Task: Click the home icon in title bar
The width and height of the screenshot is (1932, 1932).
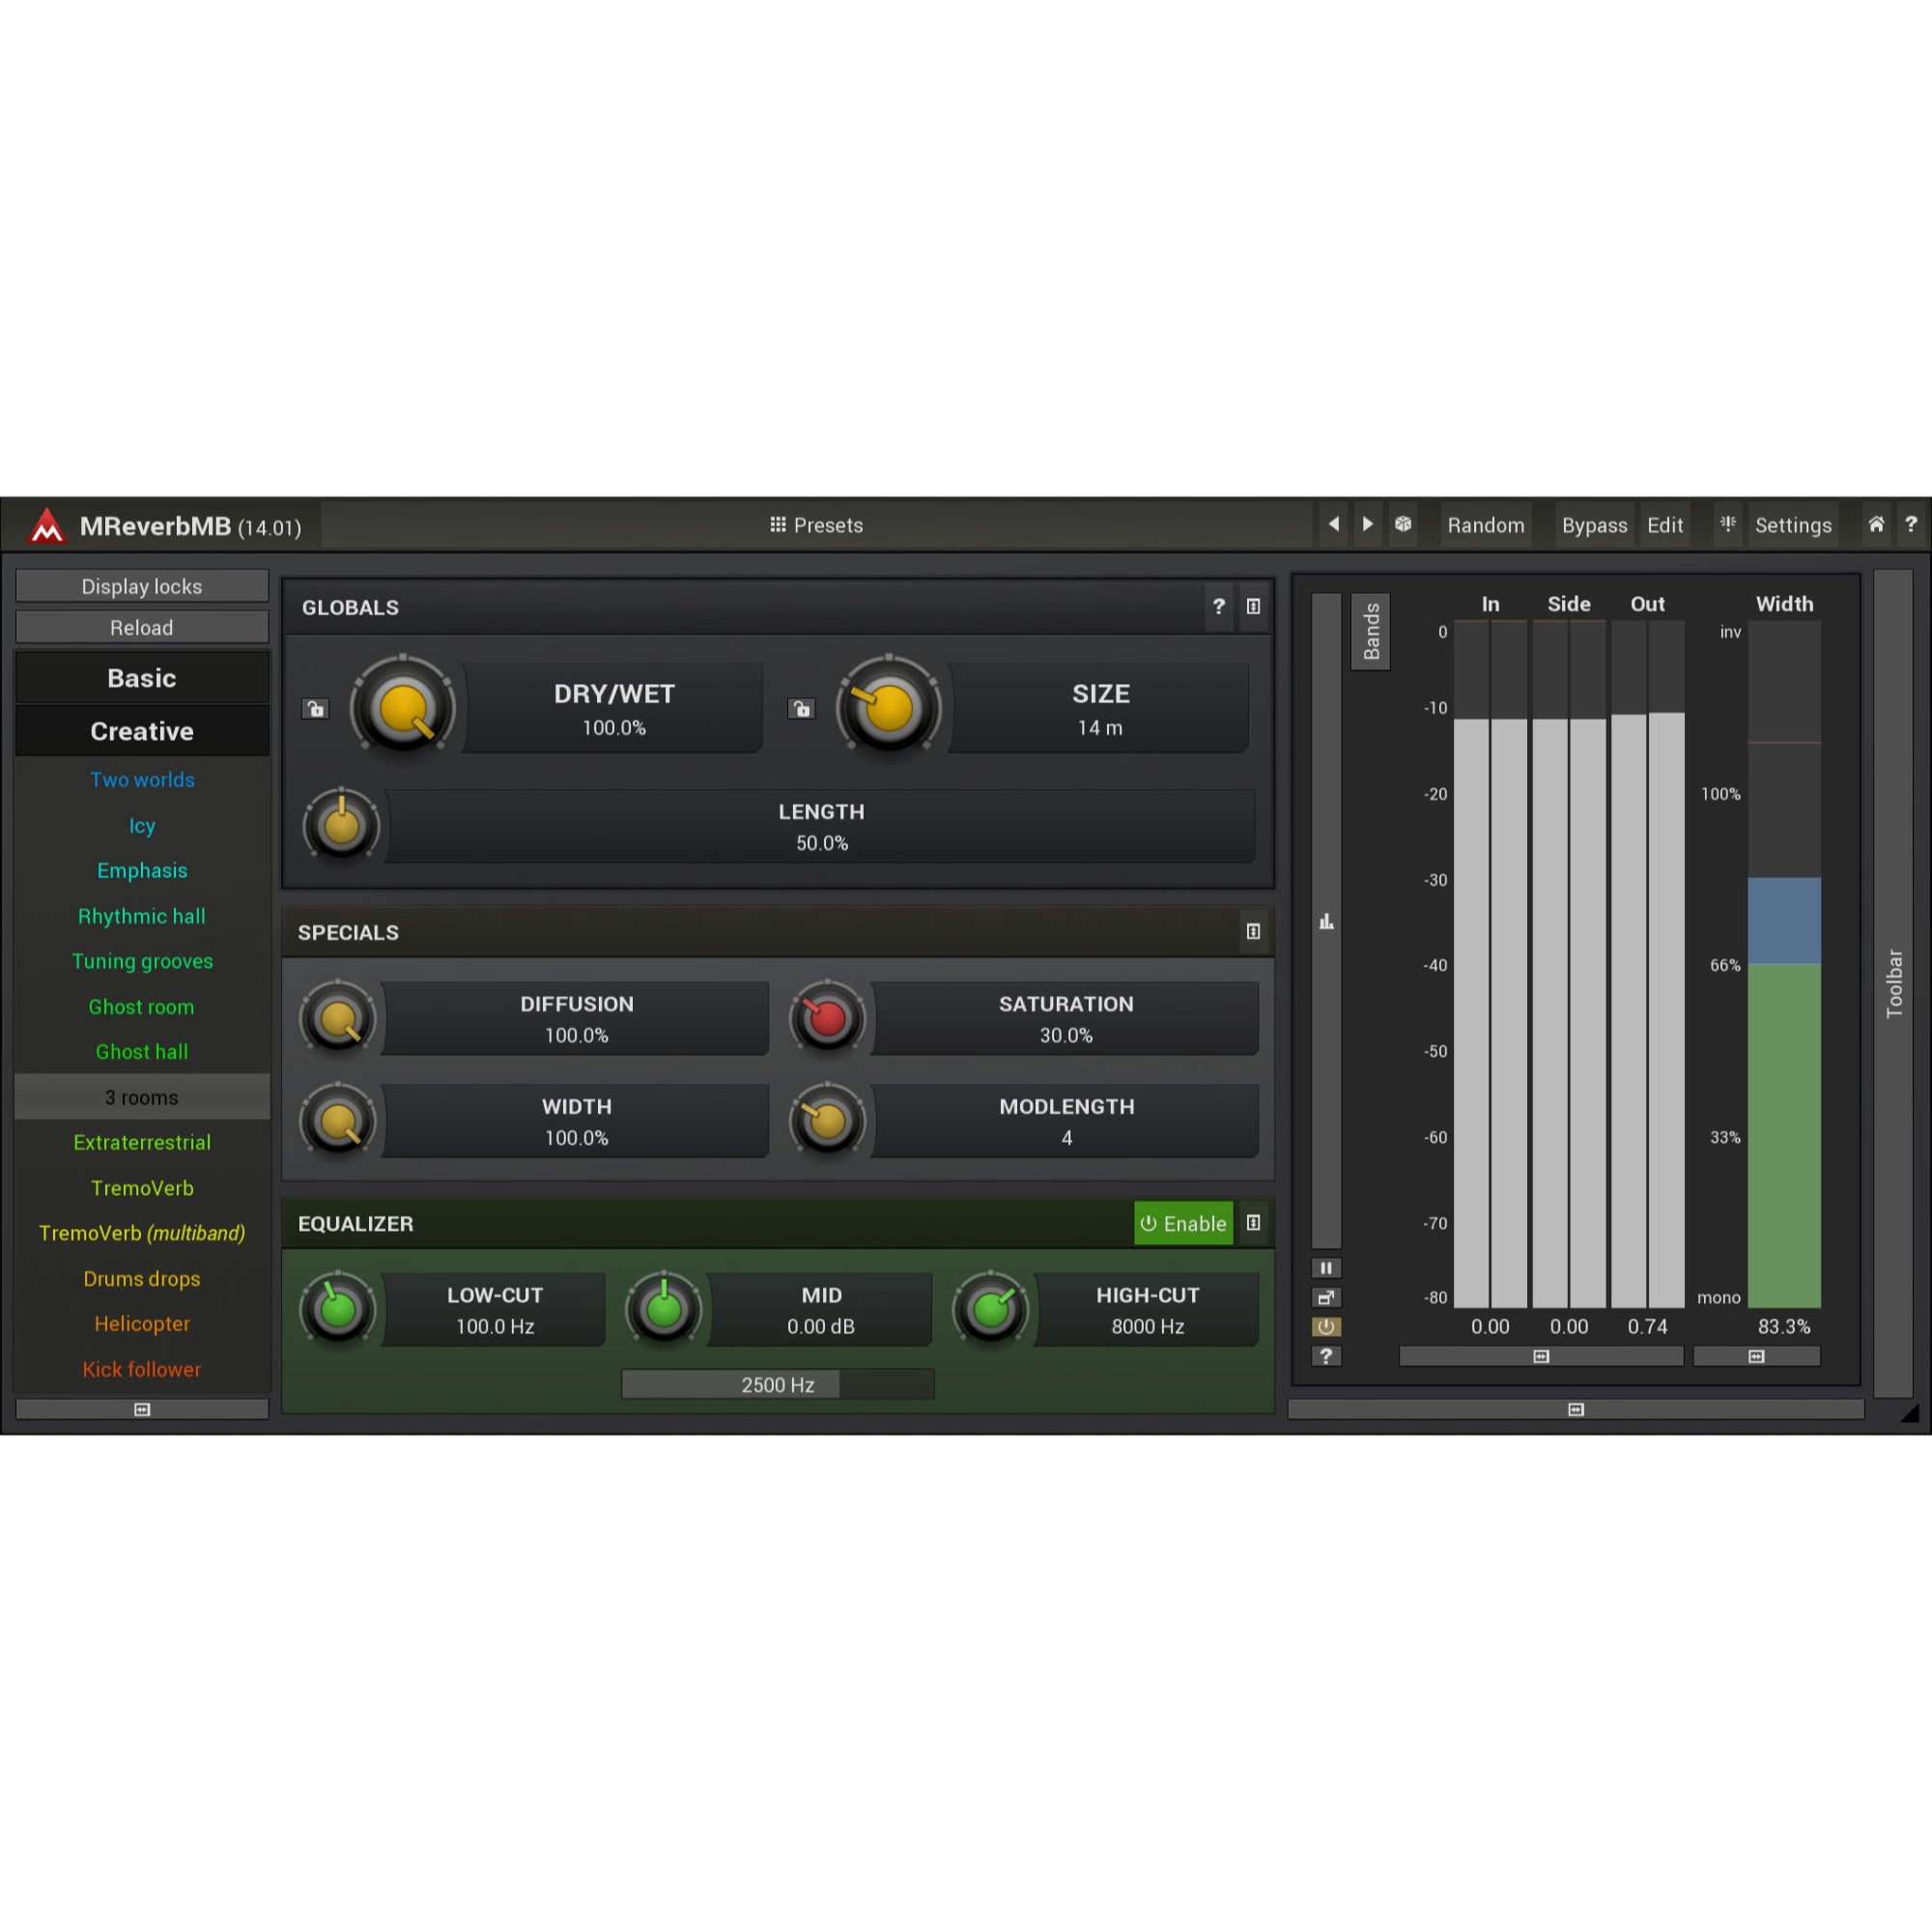Action: [x=1876, y=524]
